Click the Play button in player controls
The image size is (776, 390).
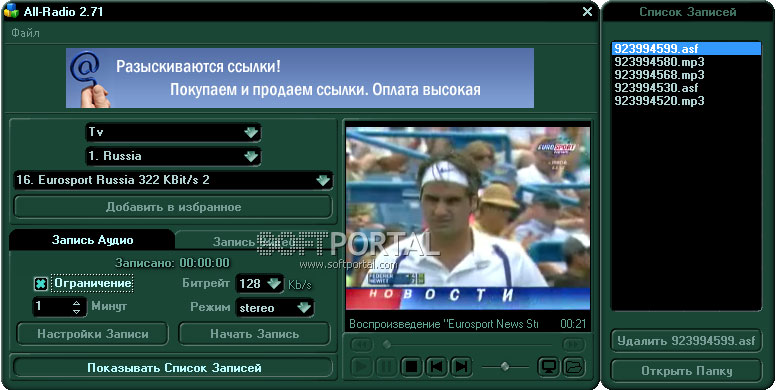[x=362, y=367]
